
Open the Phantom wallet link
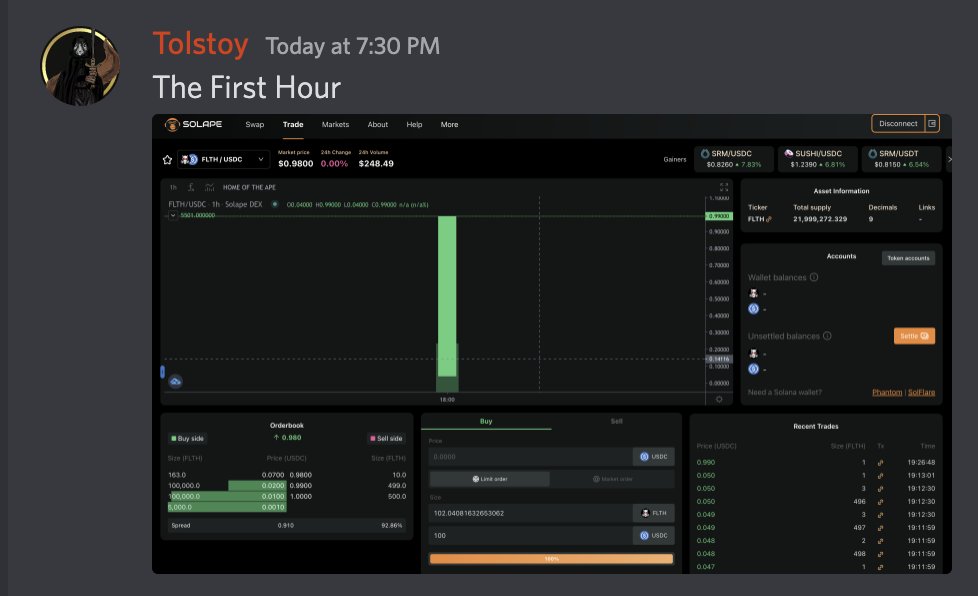pyautogui.click(x=887, y=392)
